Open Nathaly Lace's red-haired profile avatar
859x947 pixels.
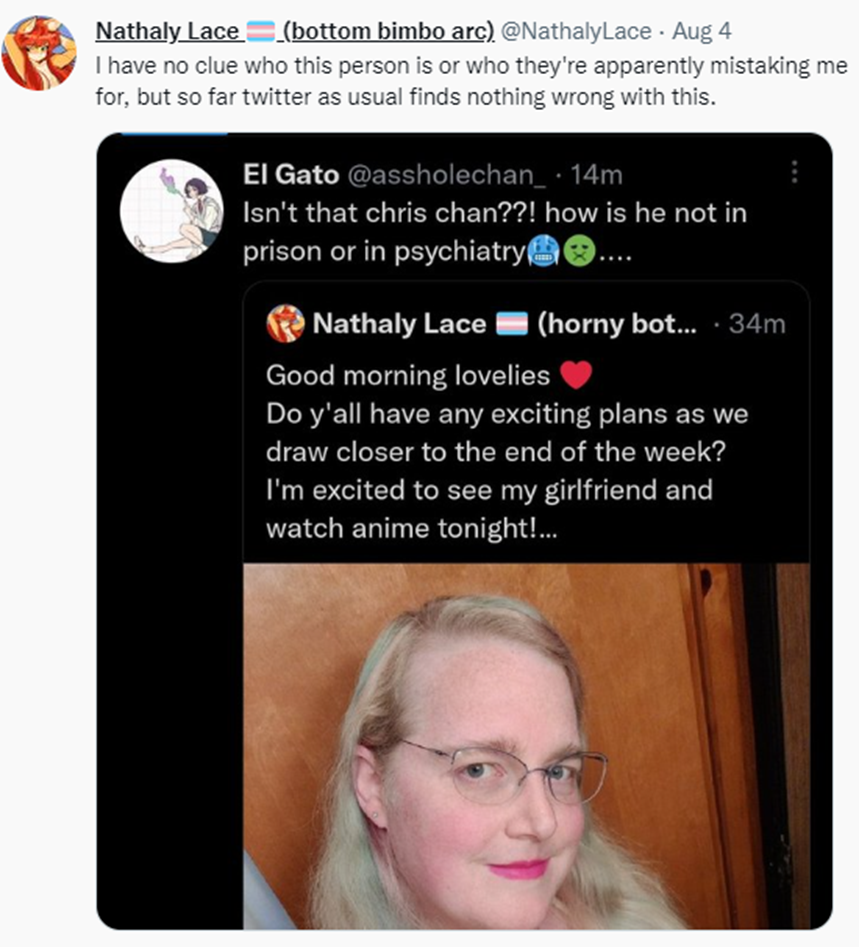pos(39,53)
